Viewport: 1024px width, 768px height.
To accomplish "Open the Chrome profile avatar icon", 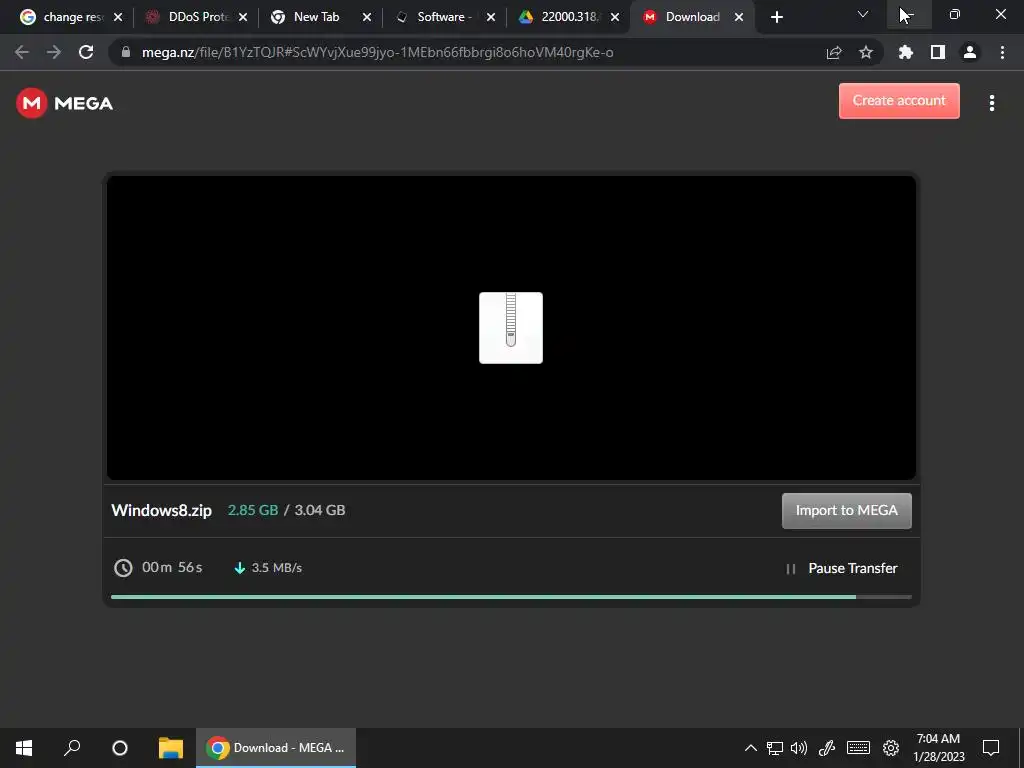I will click(x=970, y=52).
